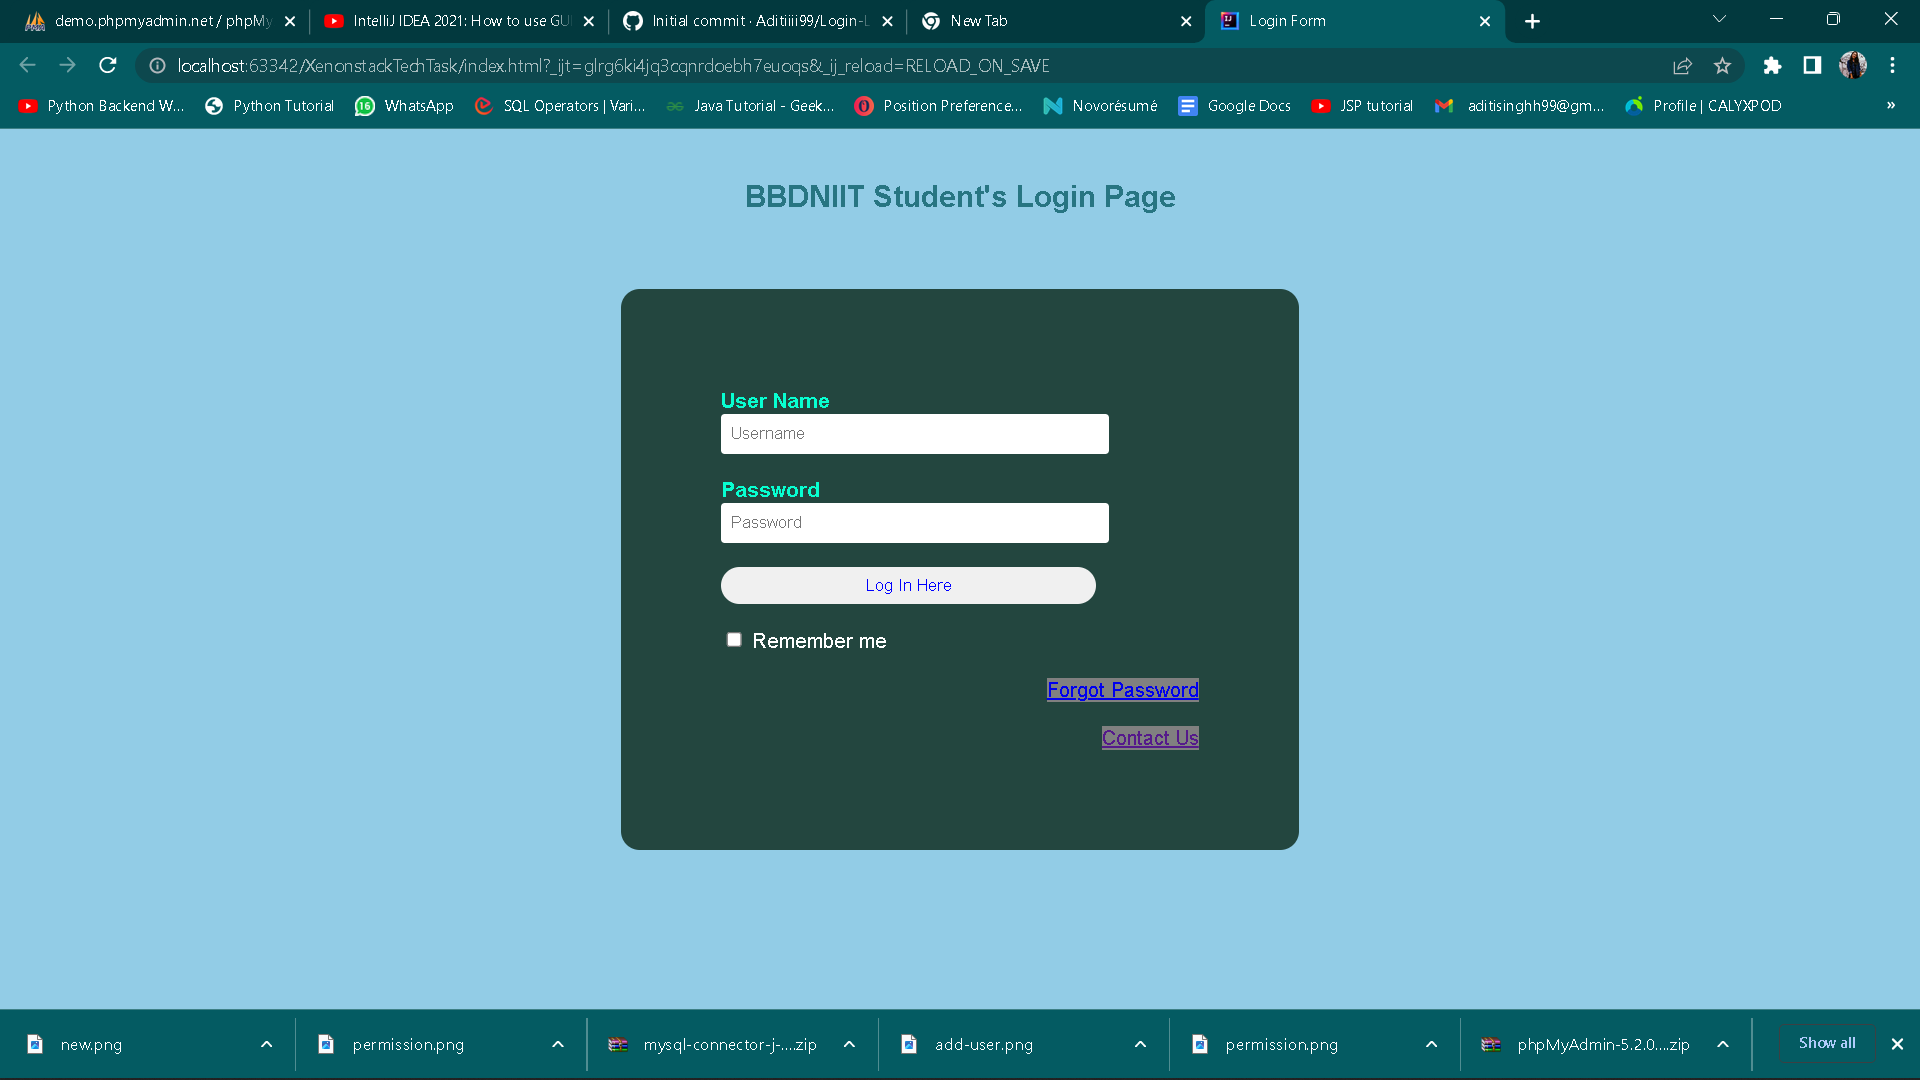Click inside the Username input field

913,433
